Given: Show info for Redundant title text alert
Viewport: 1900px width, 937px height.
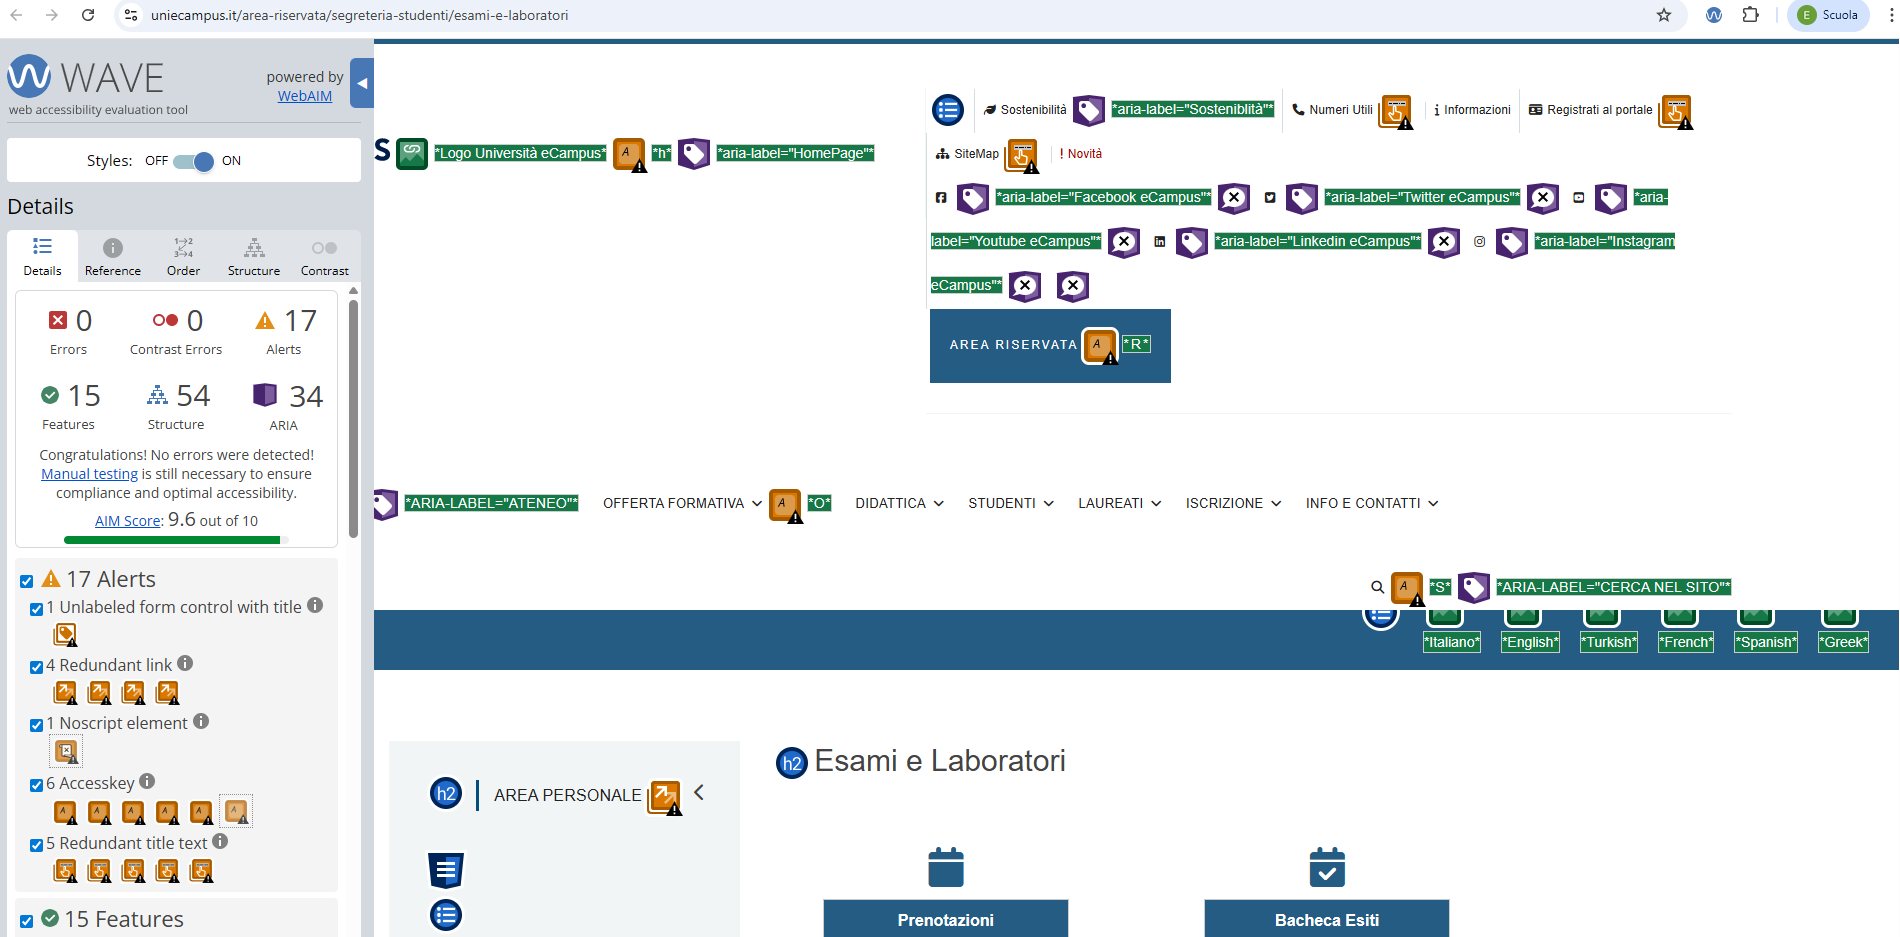Looking at the screenshot, I should [220, 841].
